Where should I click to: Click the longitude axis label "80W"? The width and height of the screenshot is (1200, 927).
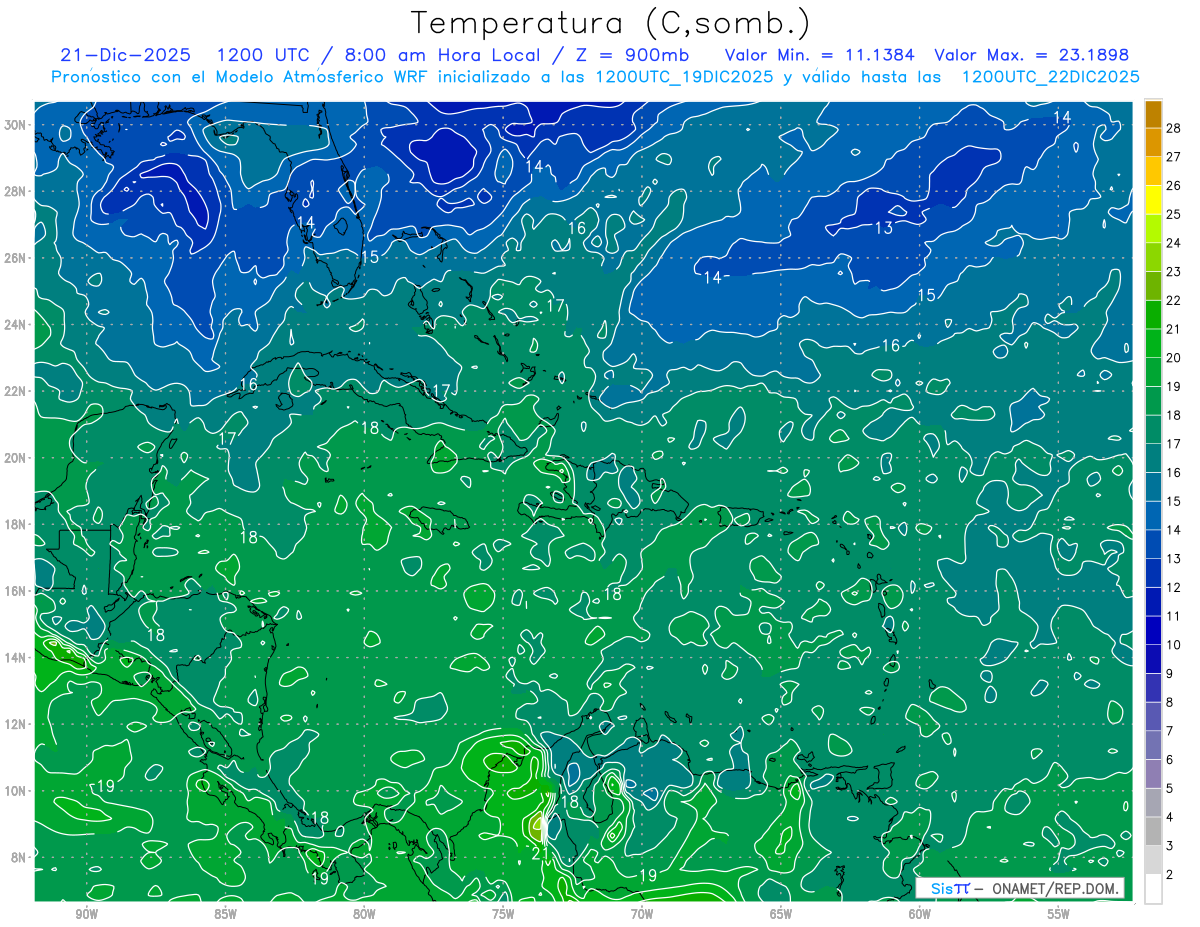click(364, 914)
